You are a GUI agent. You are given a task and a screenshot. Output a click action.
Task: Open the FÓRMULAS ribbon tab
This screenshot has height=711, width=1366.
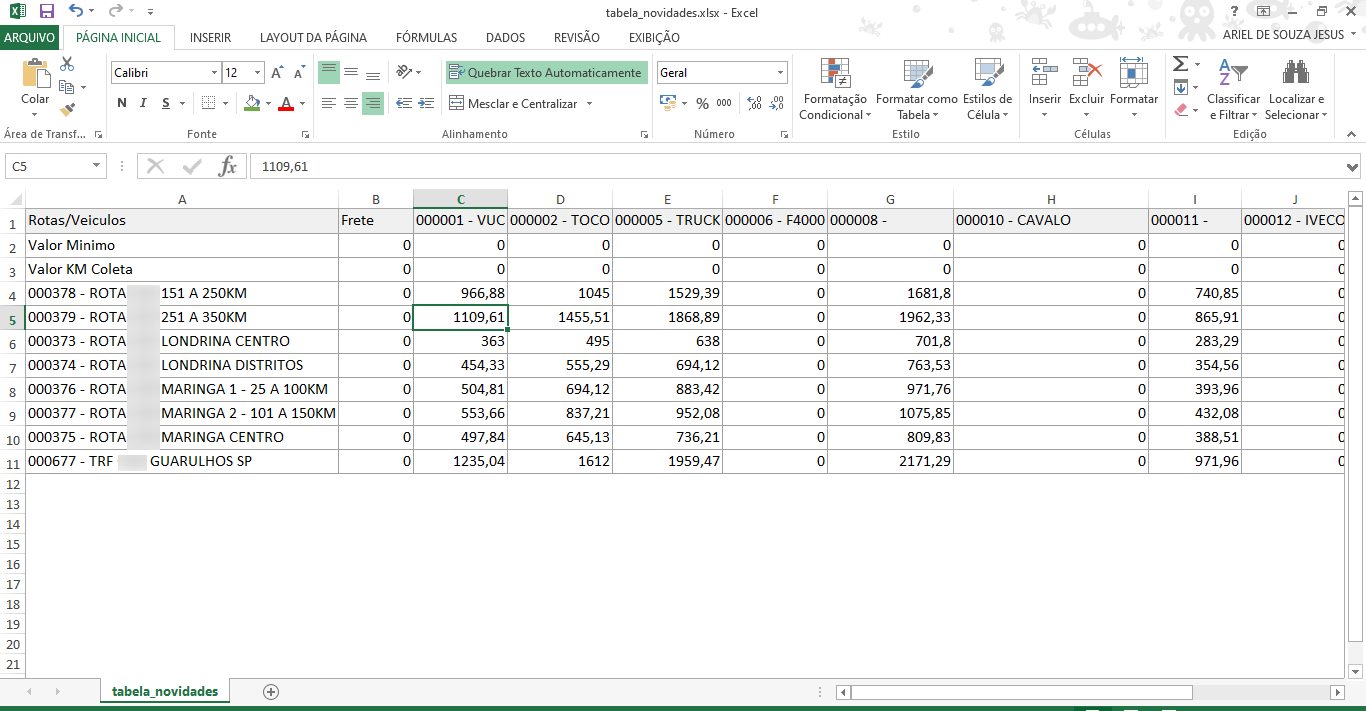pos(426,38)
